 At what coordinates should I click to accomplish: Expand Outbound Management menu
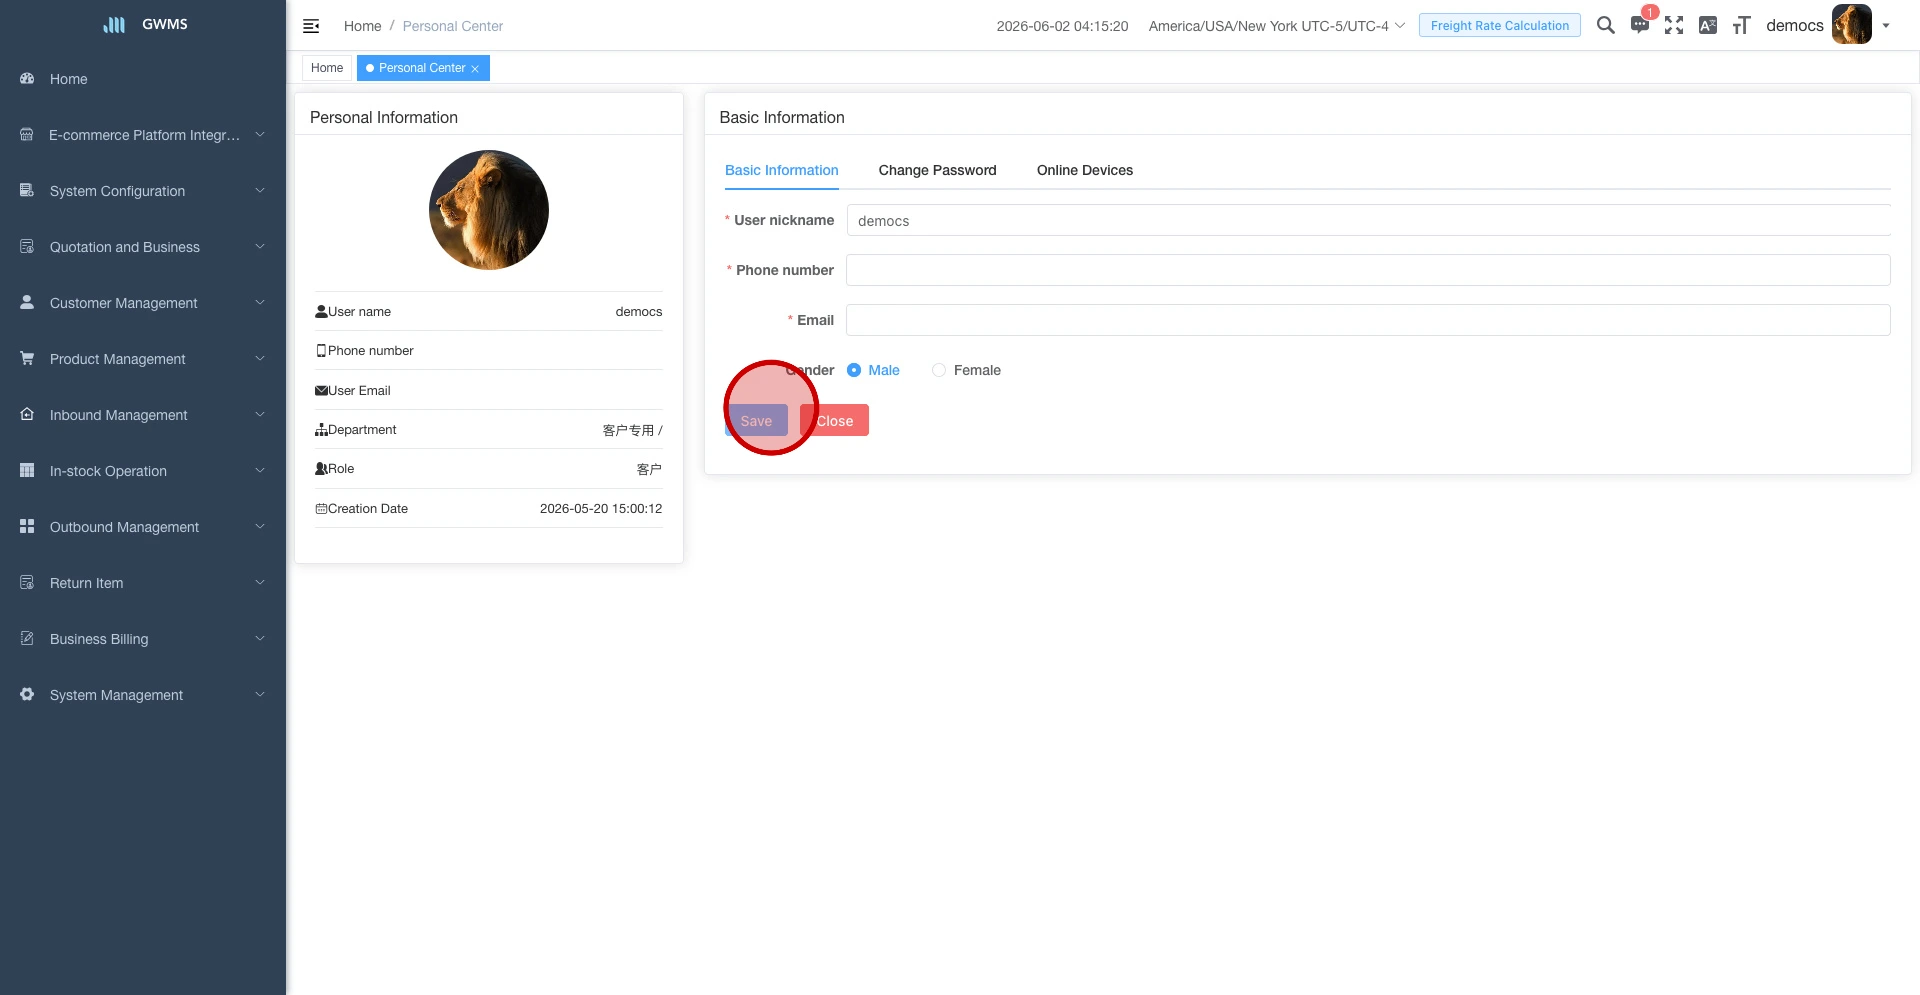pyautogui.click(x=260, y=526)
